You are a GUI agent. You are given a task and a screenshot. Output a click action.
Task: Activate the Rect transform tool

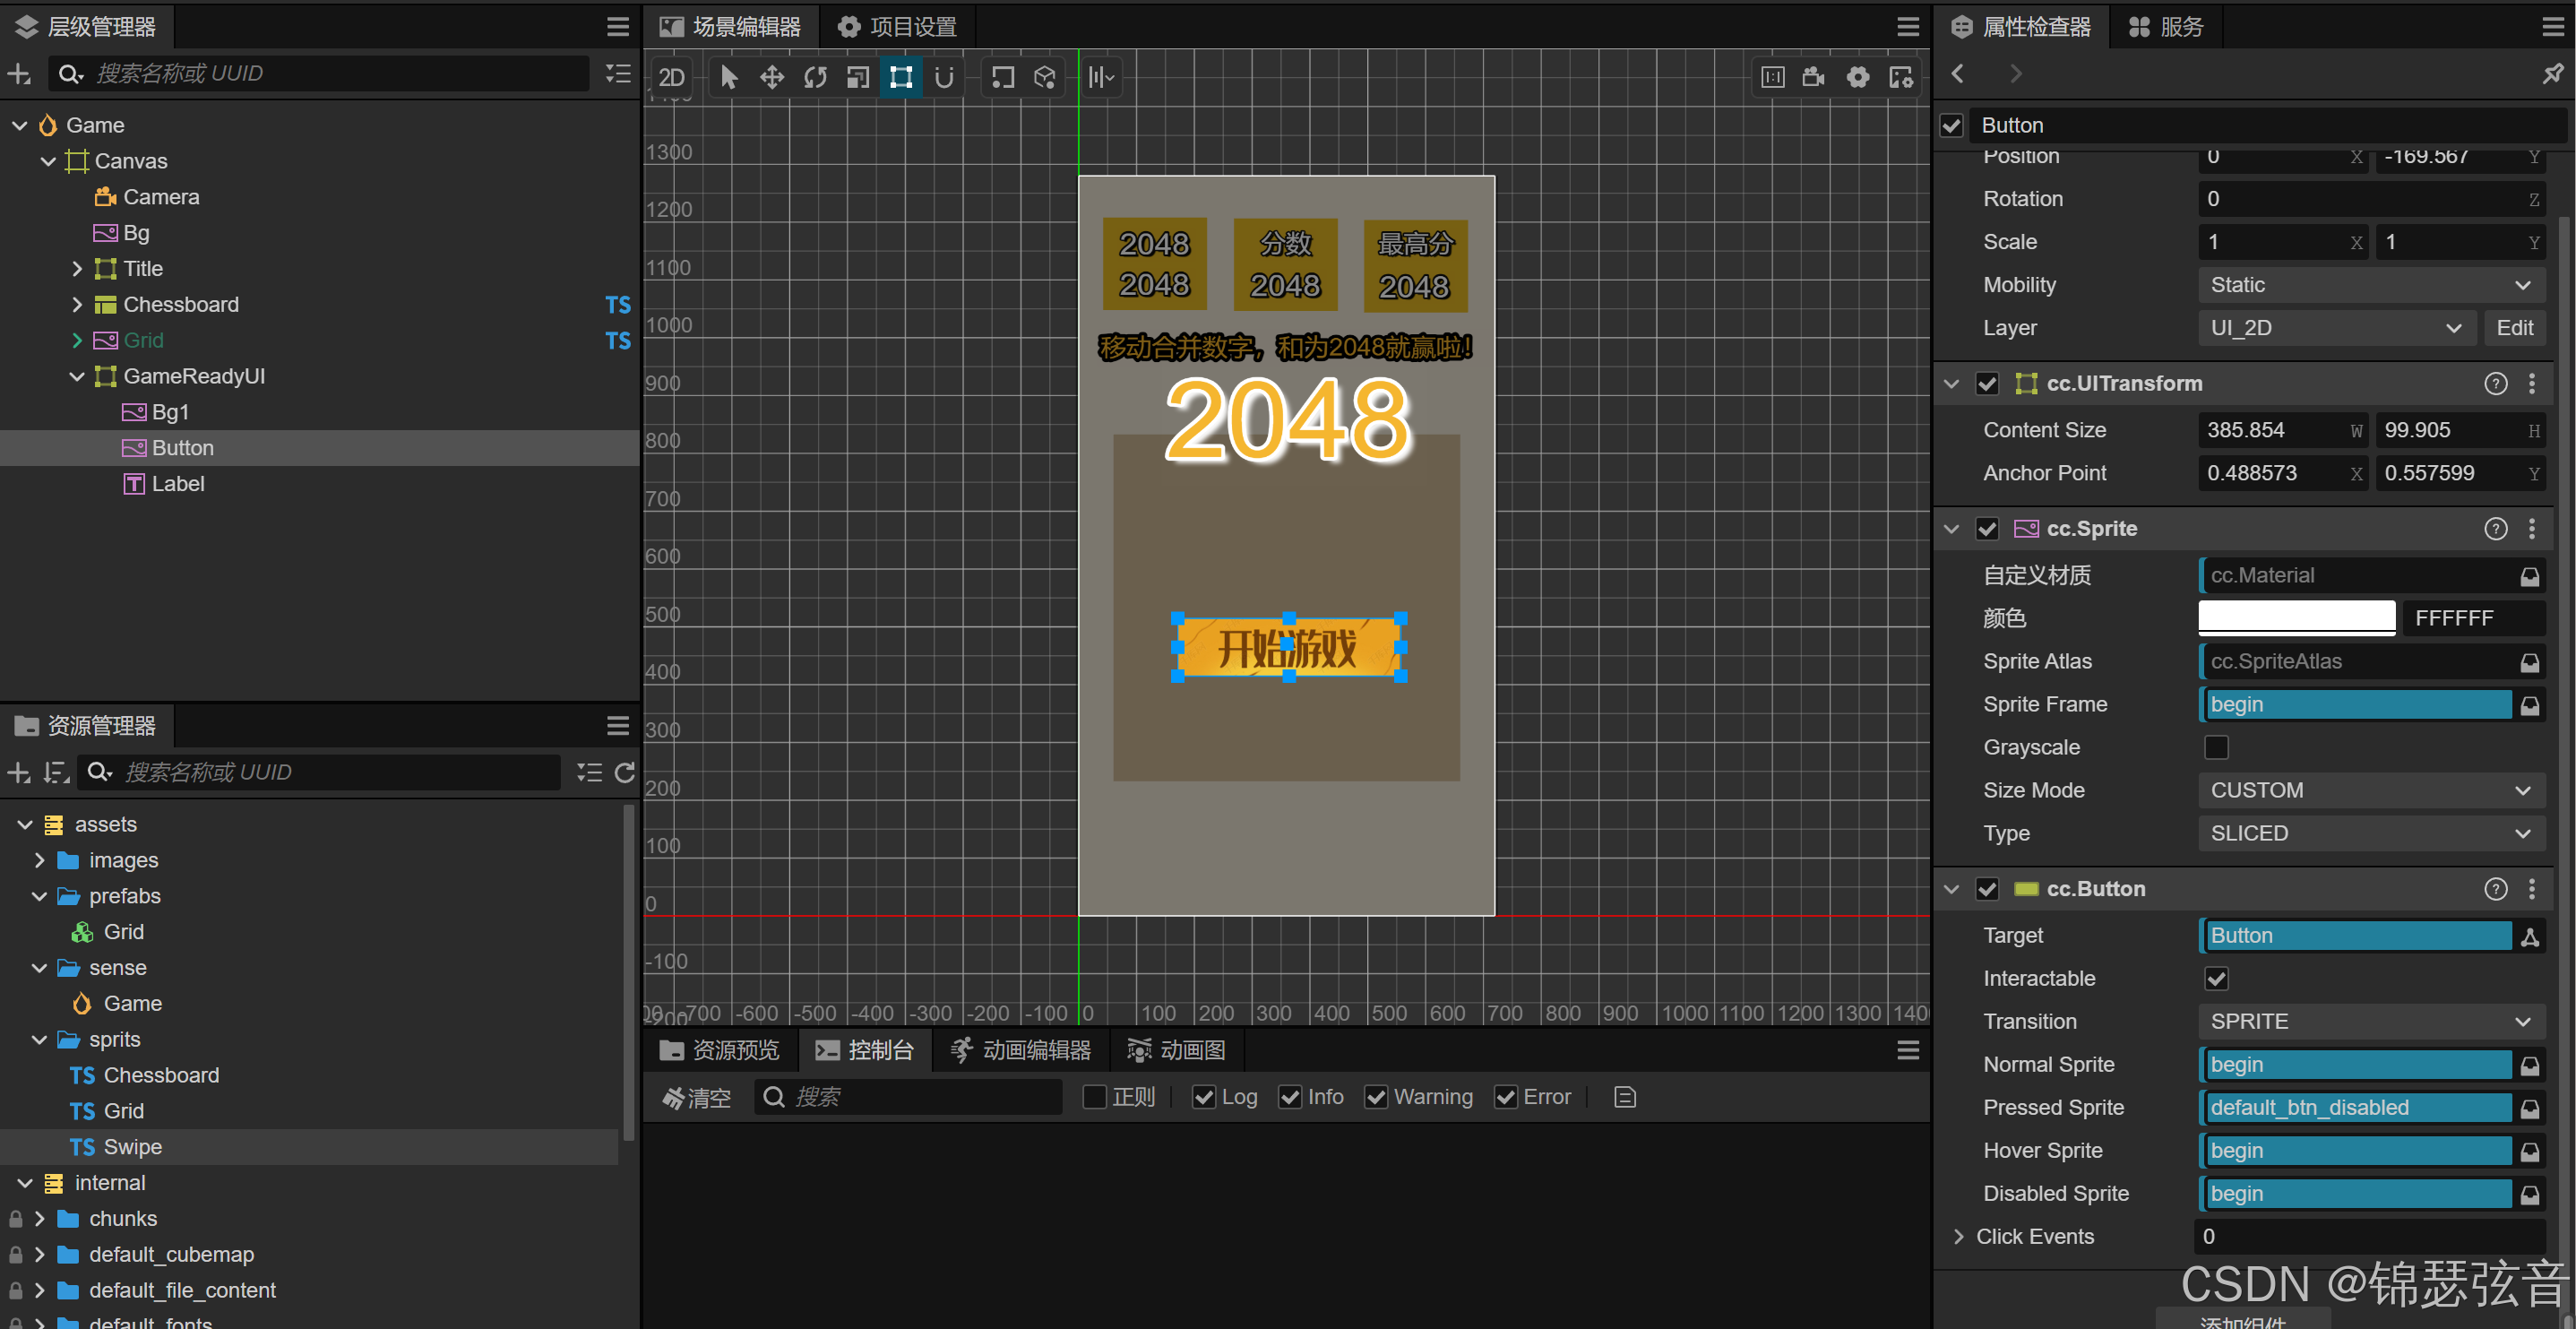click(901, 77)
